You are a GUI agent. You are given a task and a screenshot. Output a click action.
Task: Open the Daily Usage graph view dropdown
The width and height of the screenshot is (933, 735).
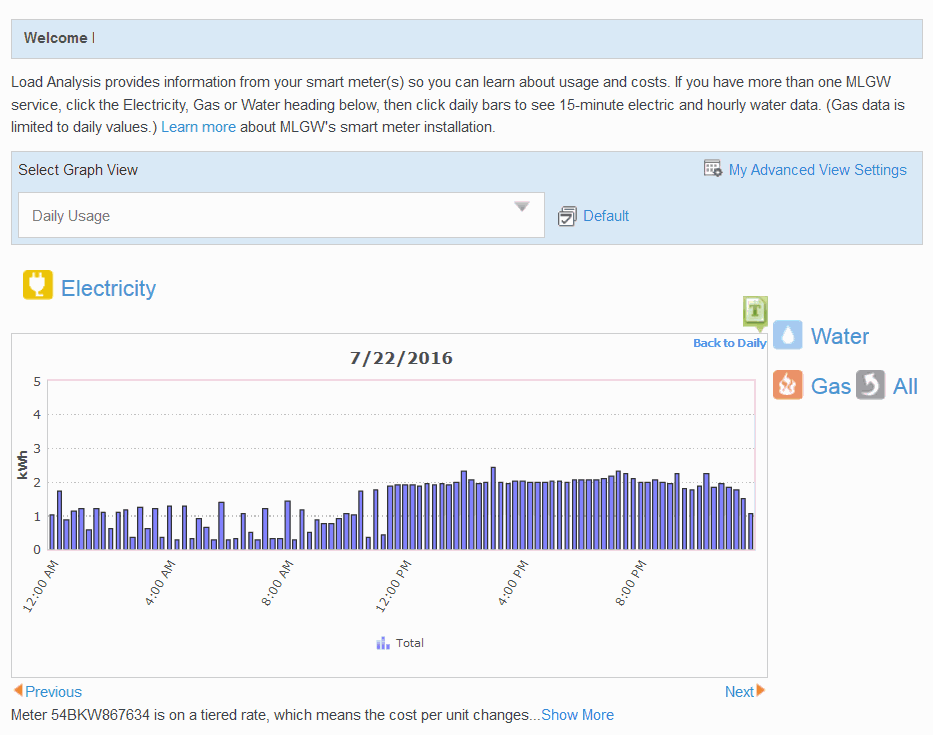281,215
